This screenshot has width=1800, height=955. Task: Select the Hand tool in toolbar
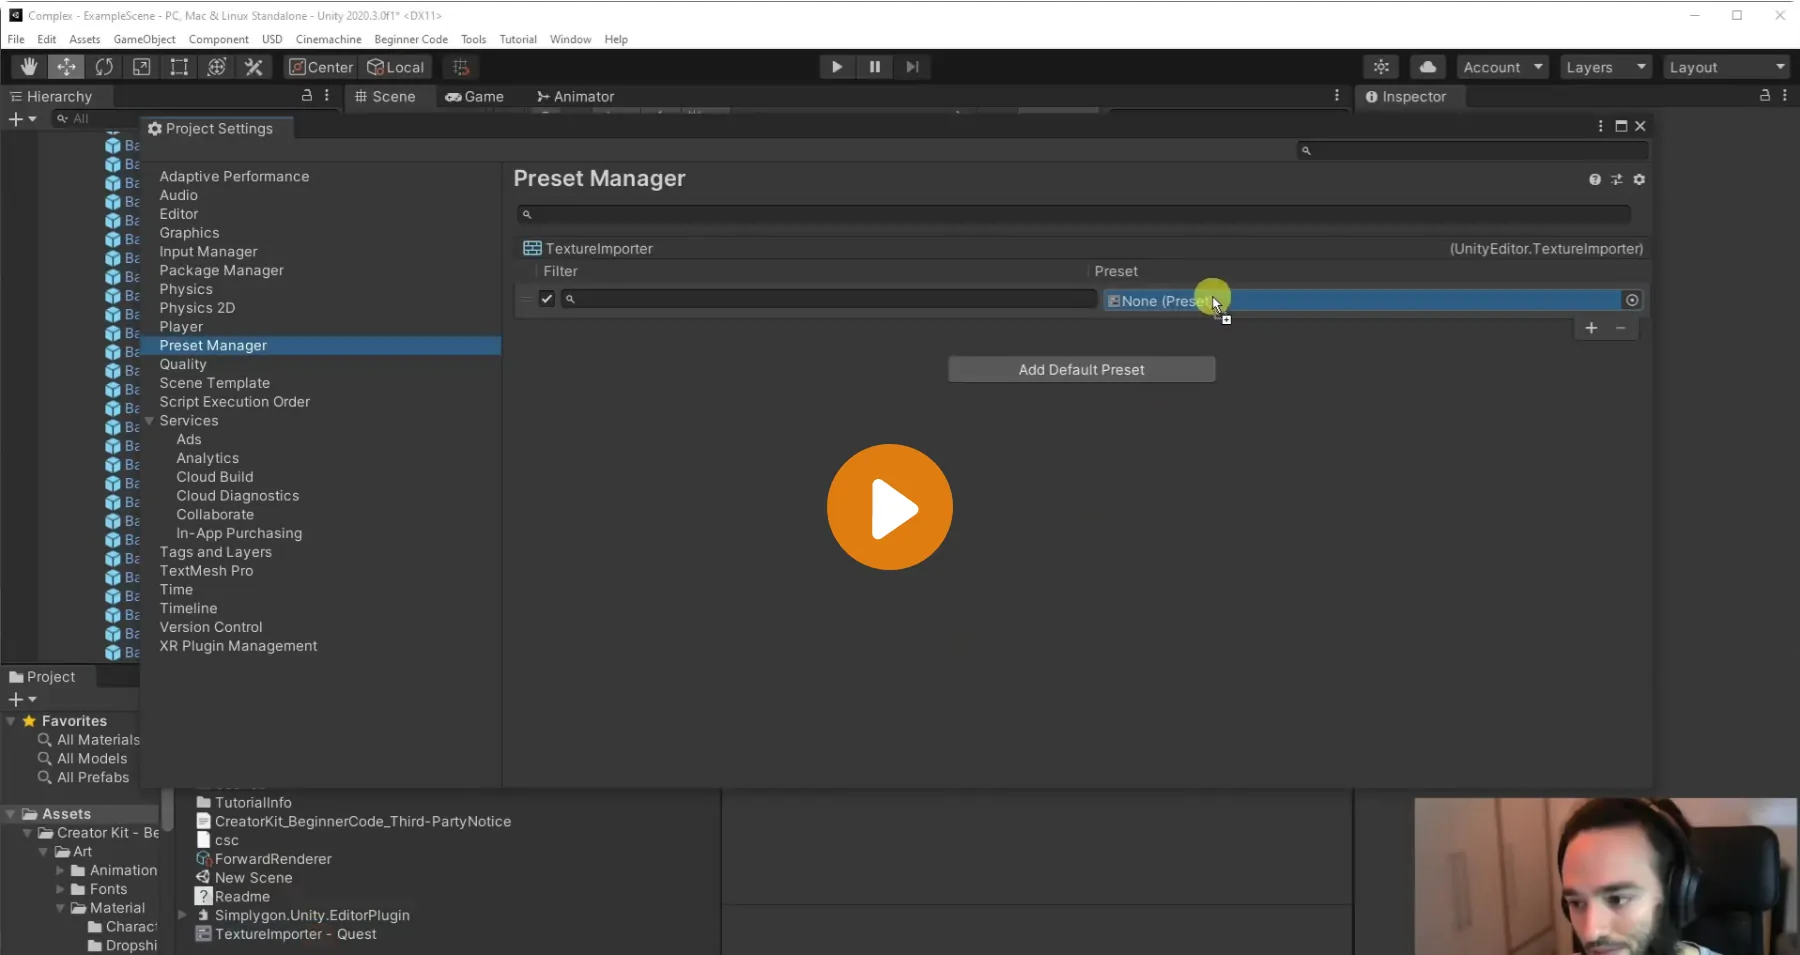click(29, 67)
